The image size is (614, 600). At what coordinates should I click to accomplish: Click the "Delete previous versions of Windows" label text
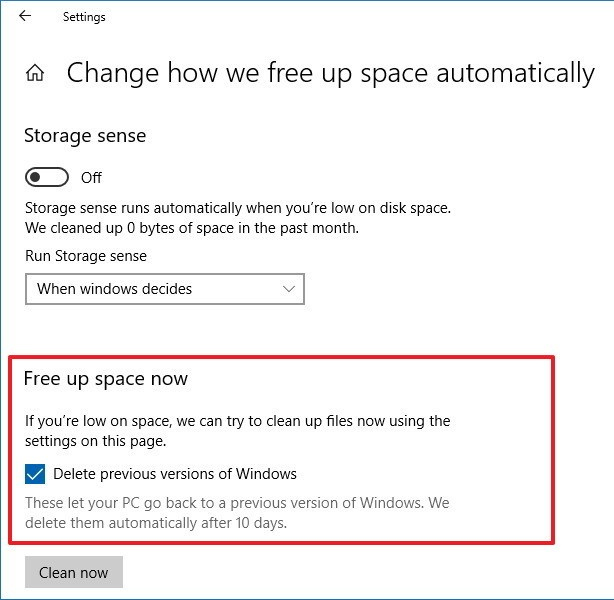[x=175, y=474]
